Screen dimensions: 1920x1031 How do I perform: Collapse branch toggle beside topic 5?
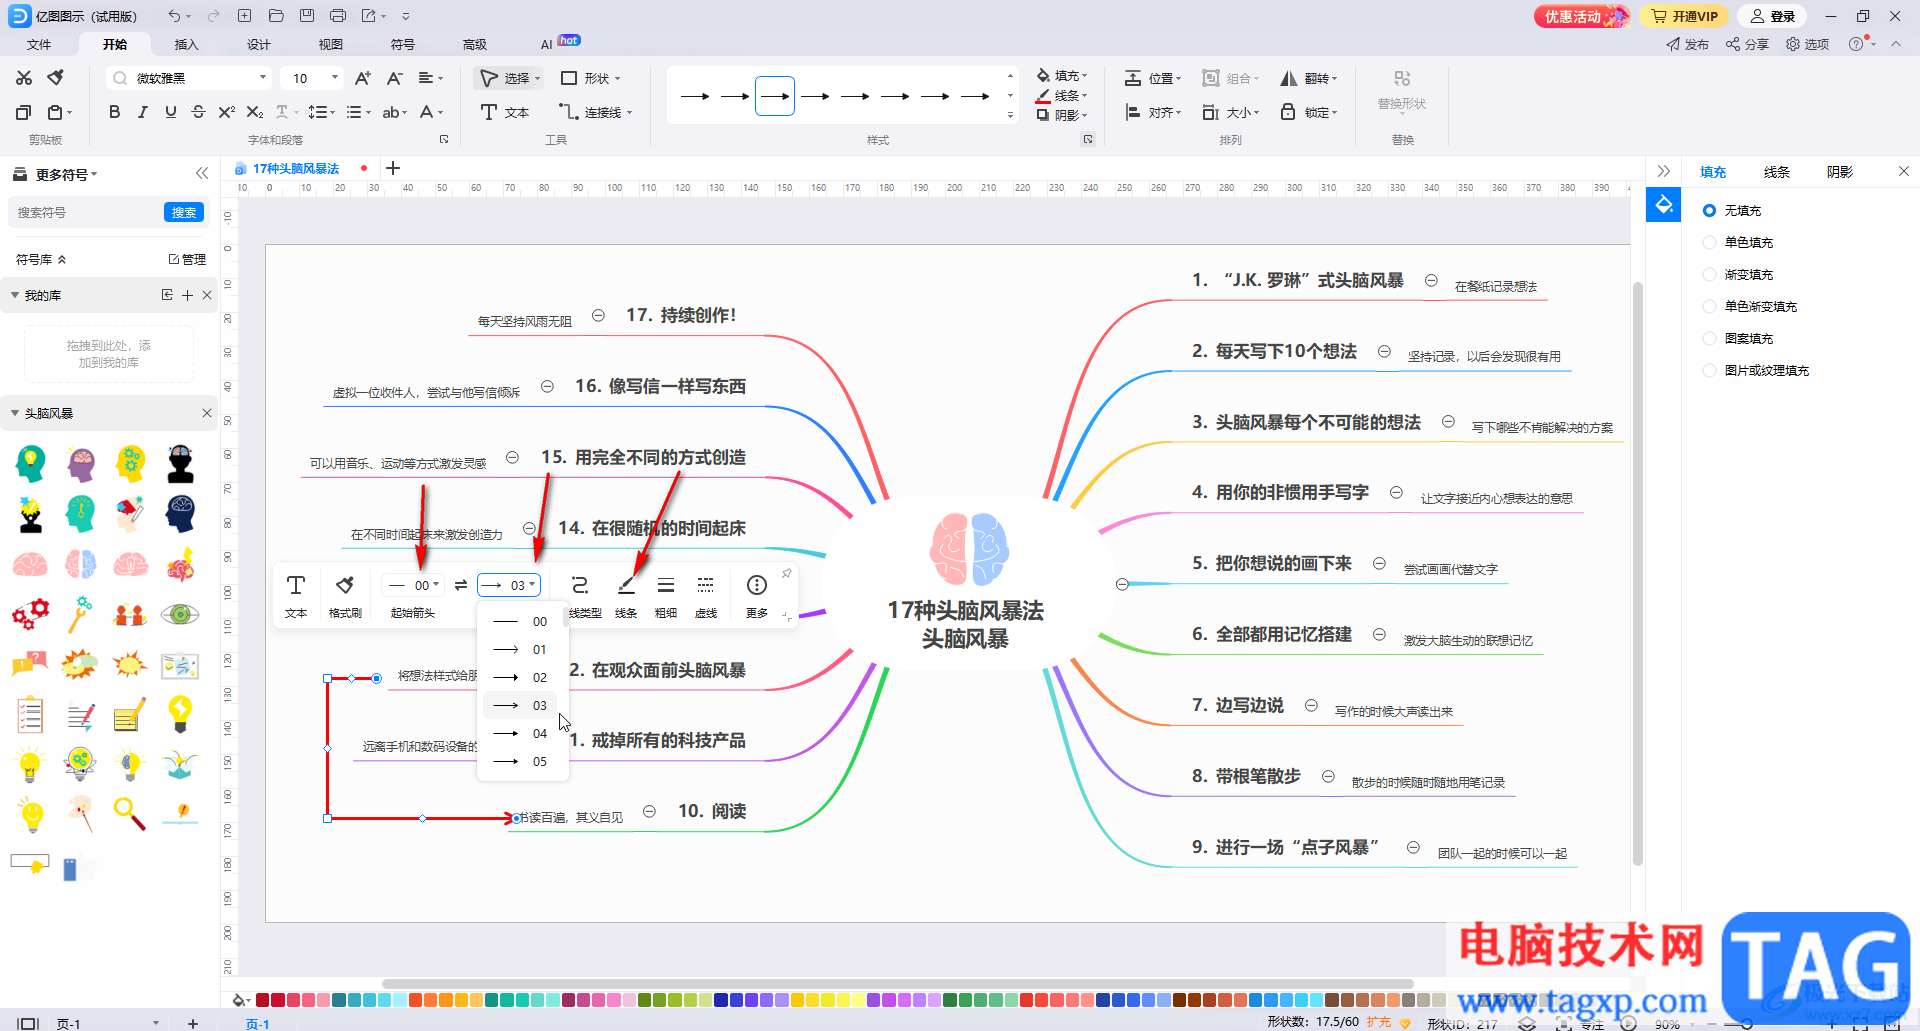click(1379, 563)
